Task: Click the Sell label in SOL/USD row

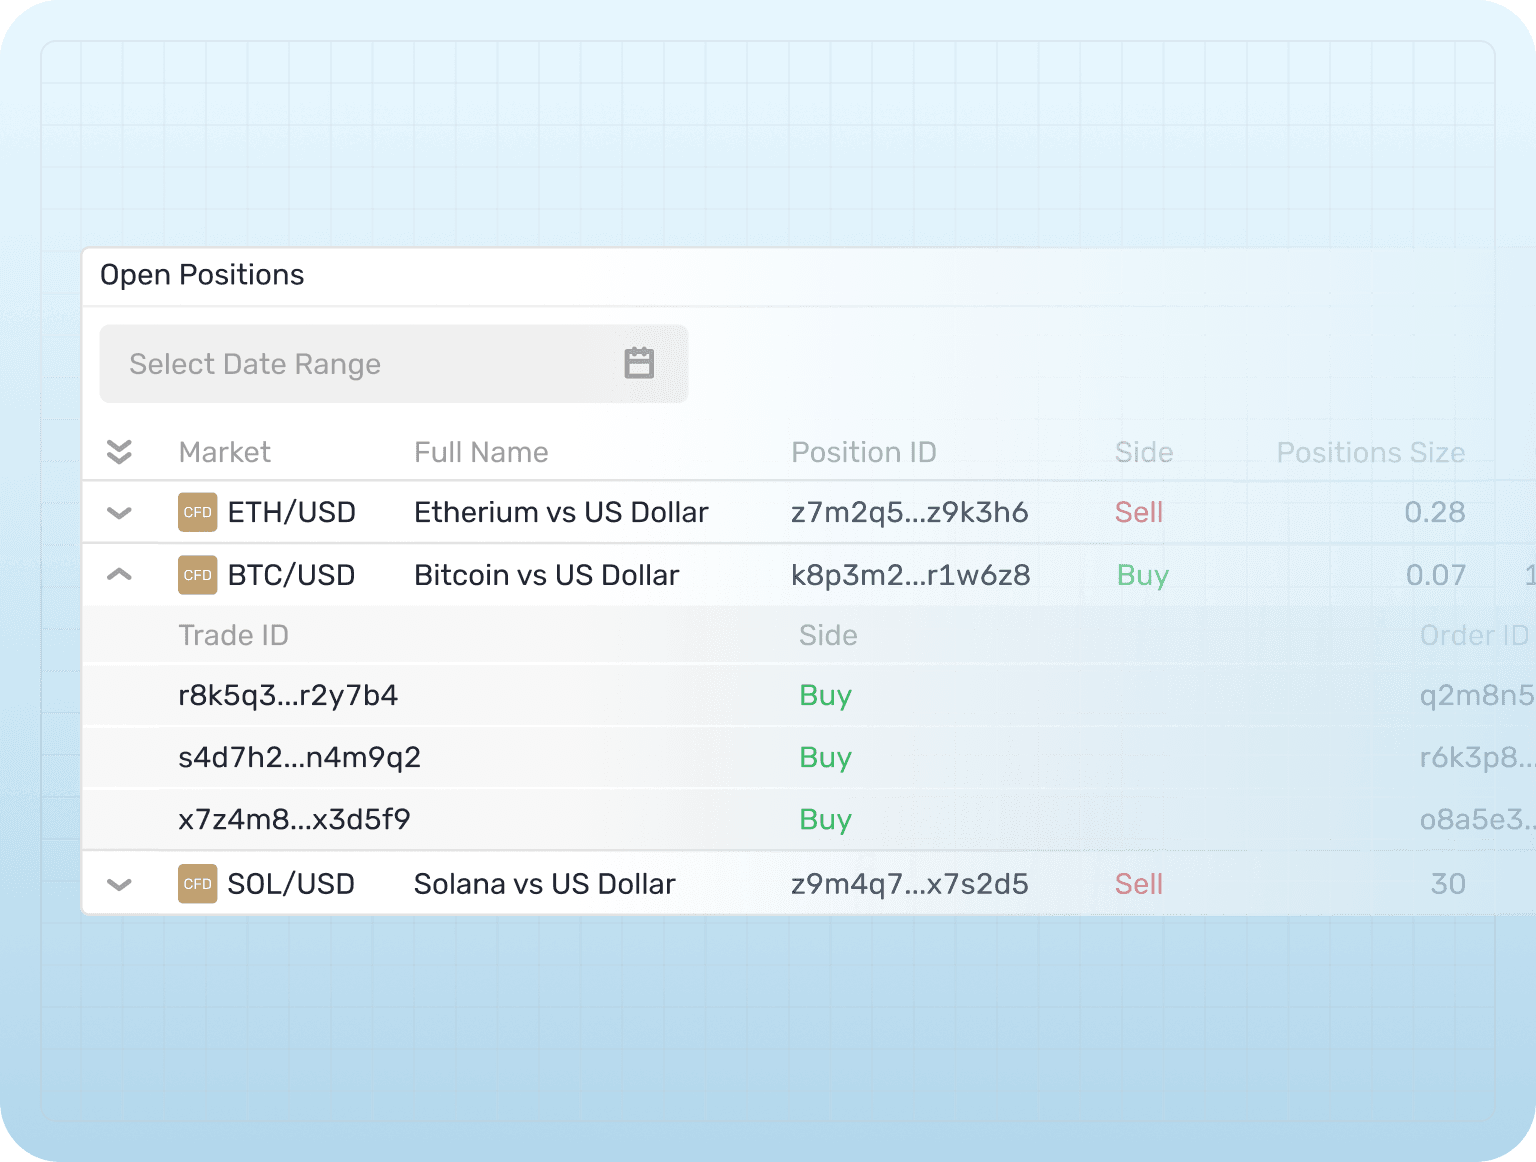Action: (x=1139, y=884)
